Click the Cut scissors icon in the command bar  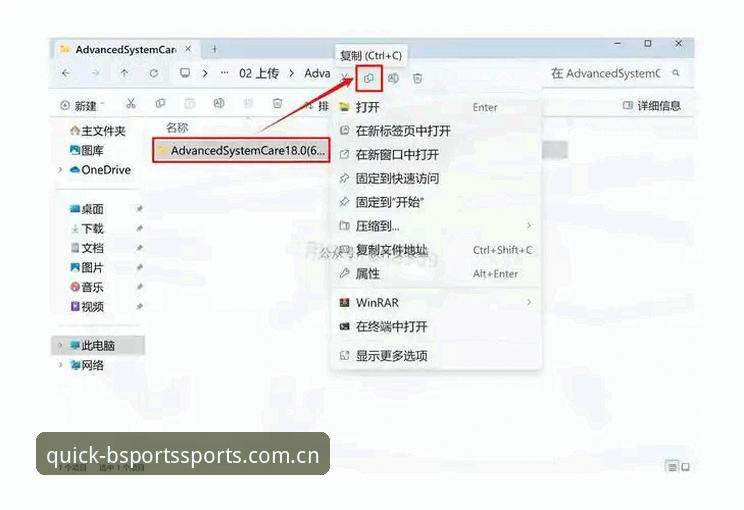click(x=131, y=103)
